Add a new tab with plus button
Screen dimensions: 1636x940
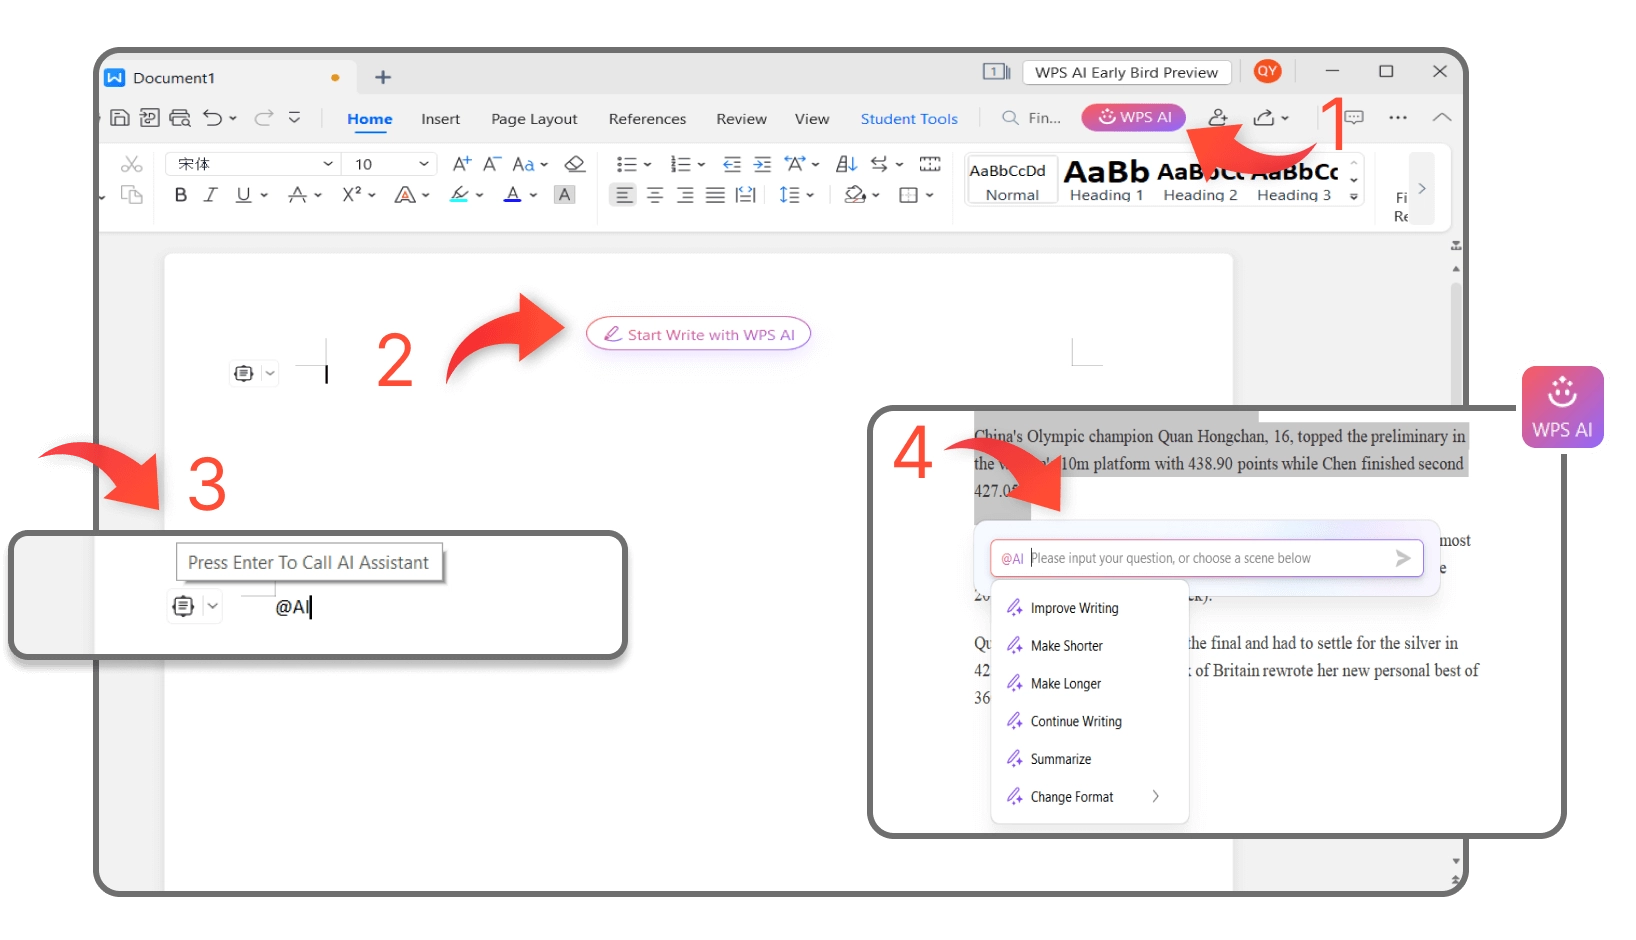click(383, 77)
